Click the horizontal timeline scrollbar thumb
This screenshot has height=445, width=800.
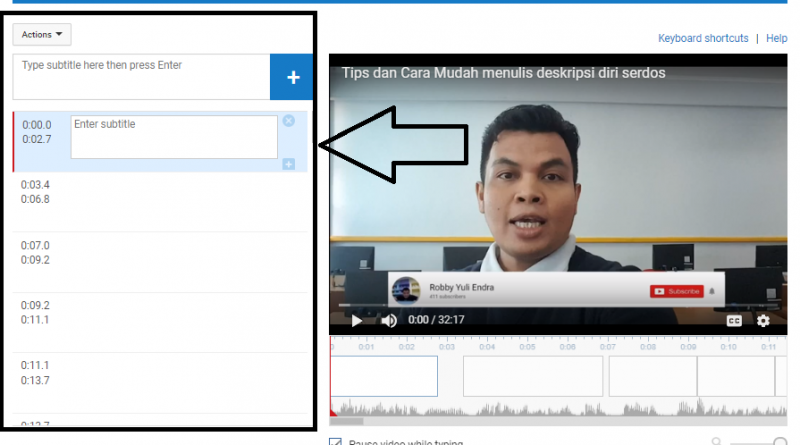(347, 422)
